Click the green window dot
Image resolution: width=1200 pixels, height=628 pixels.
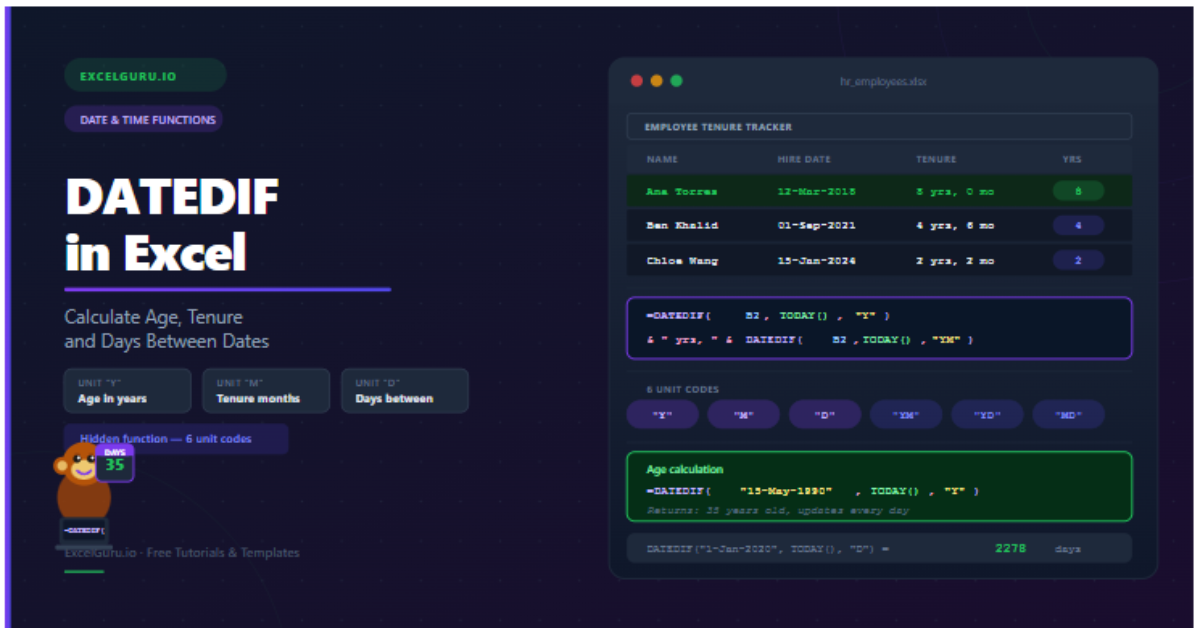676,81
